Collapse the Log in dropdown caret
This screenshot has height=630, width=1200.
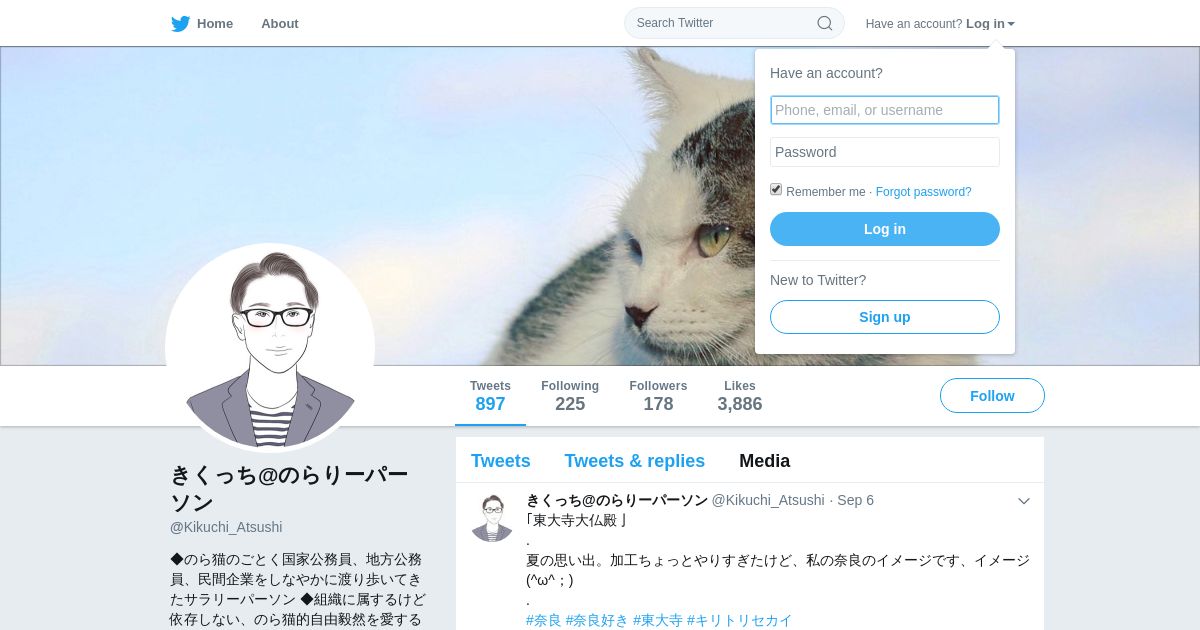click(x=1011, y=24)
